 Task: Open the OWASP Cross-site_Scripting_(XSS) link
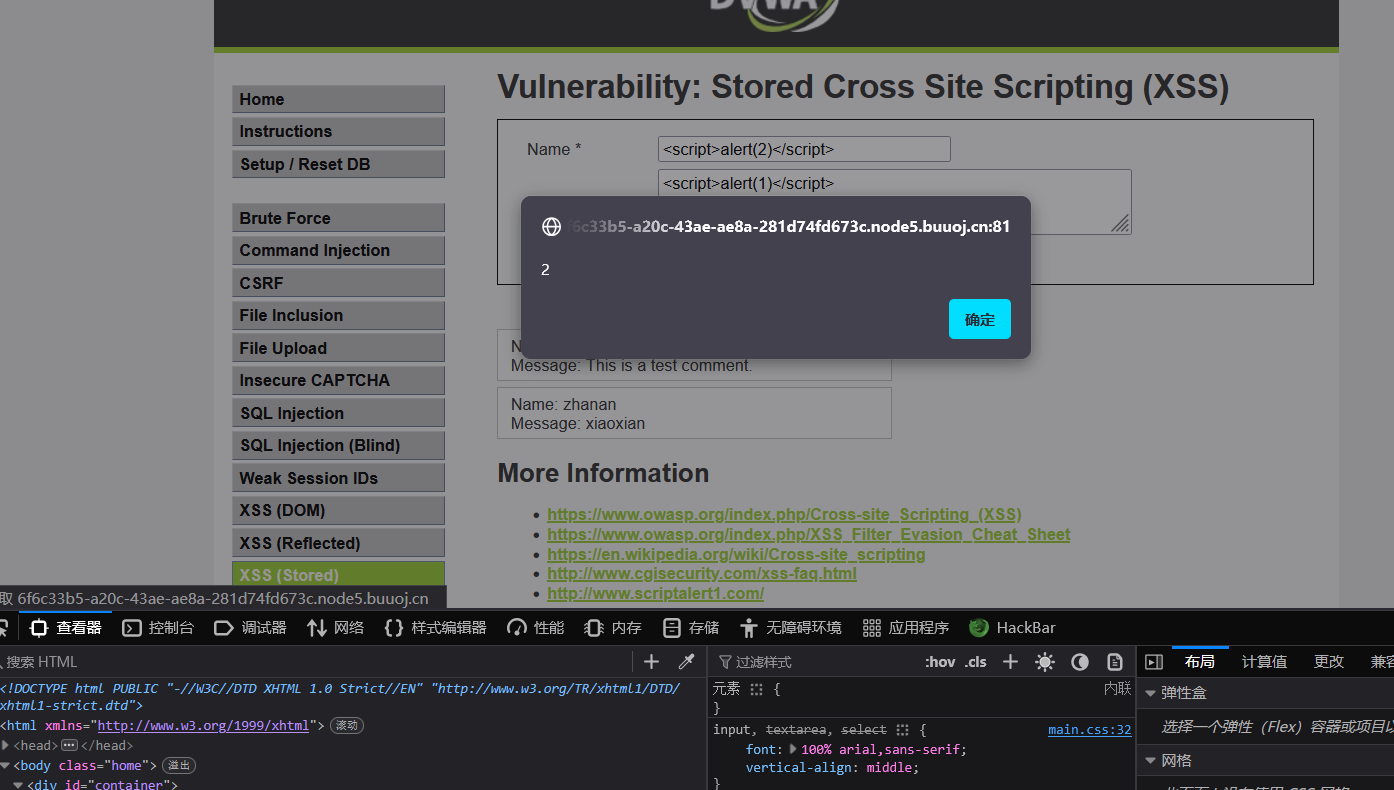pos(784,514)
